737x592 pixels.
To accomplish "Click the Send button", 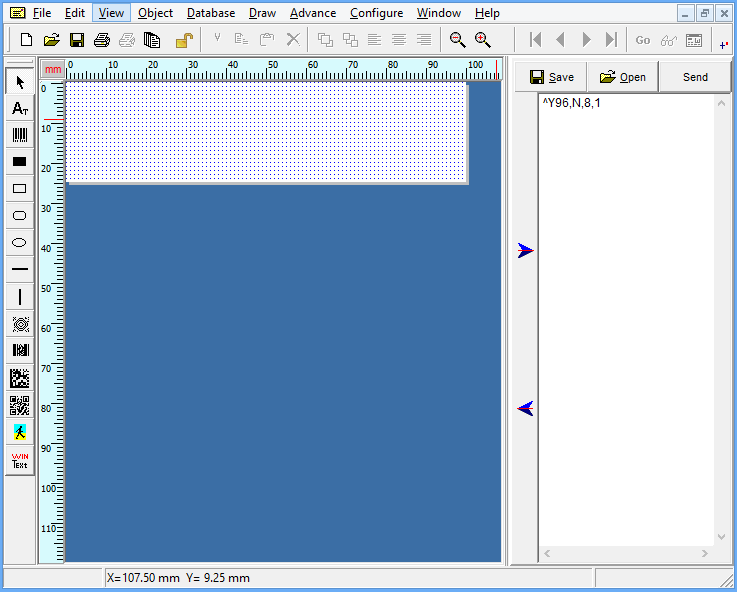I will 695,77.
